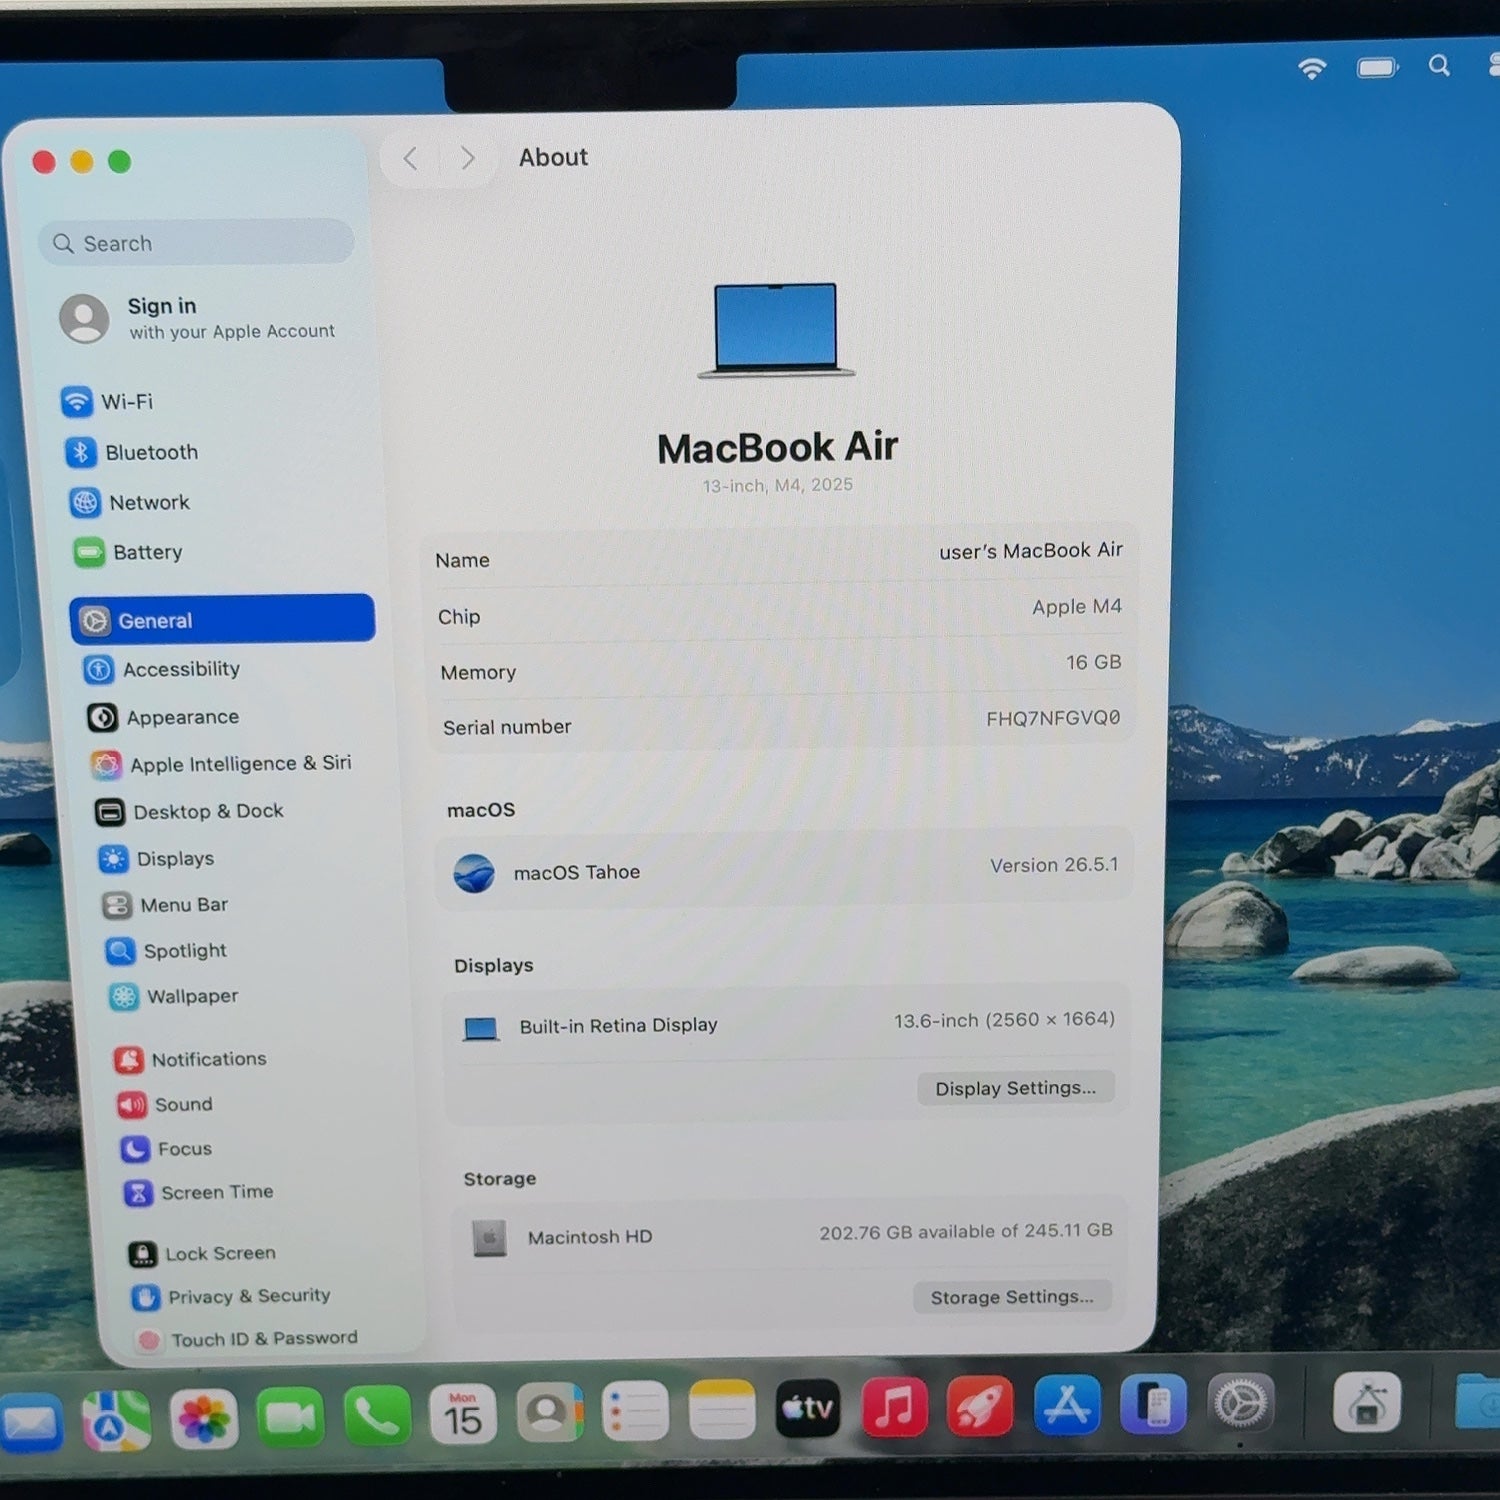Open the Storage Settings... button
1500x1500 pixels.
click(1012, 1297)
